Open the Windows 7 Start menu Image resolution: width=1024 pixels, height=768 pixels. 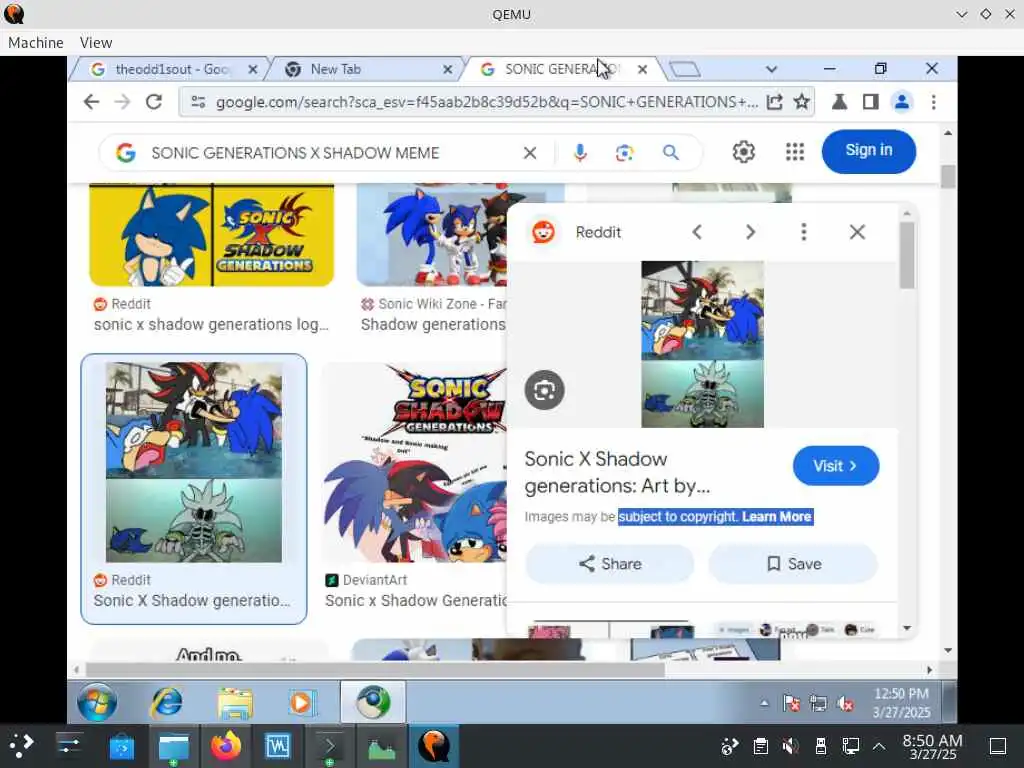click(x=97, y=702)
